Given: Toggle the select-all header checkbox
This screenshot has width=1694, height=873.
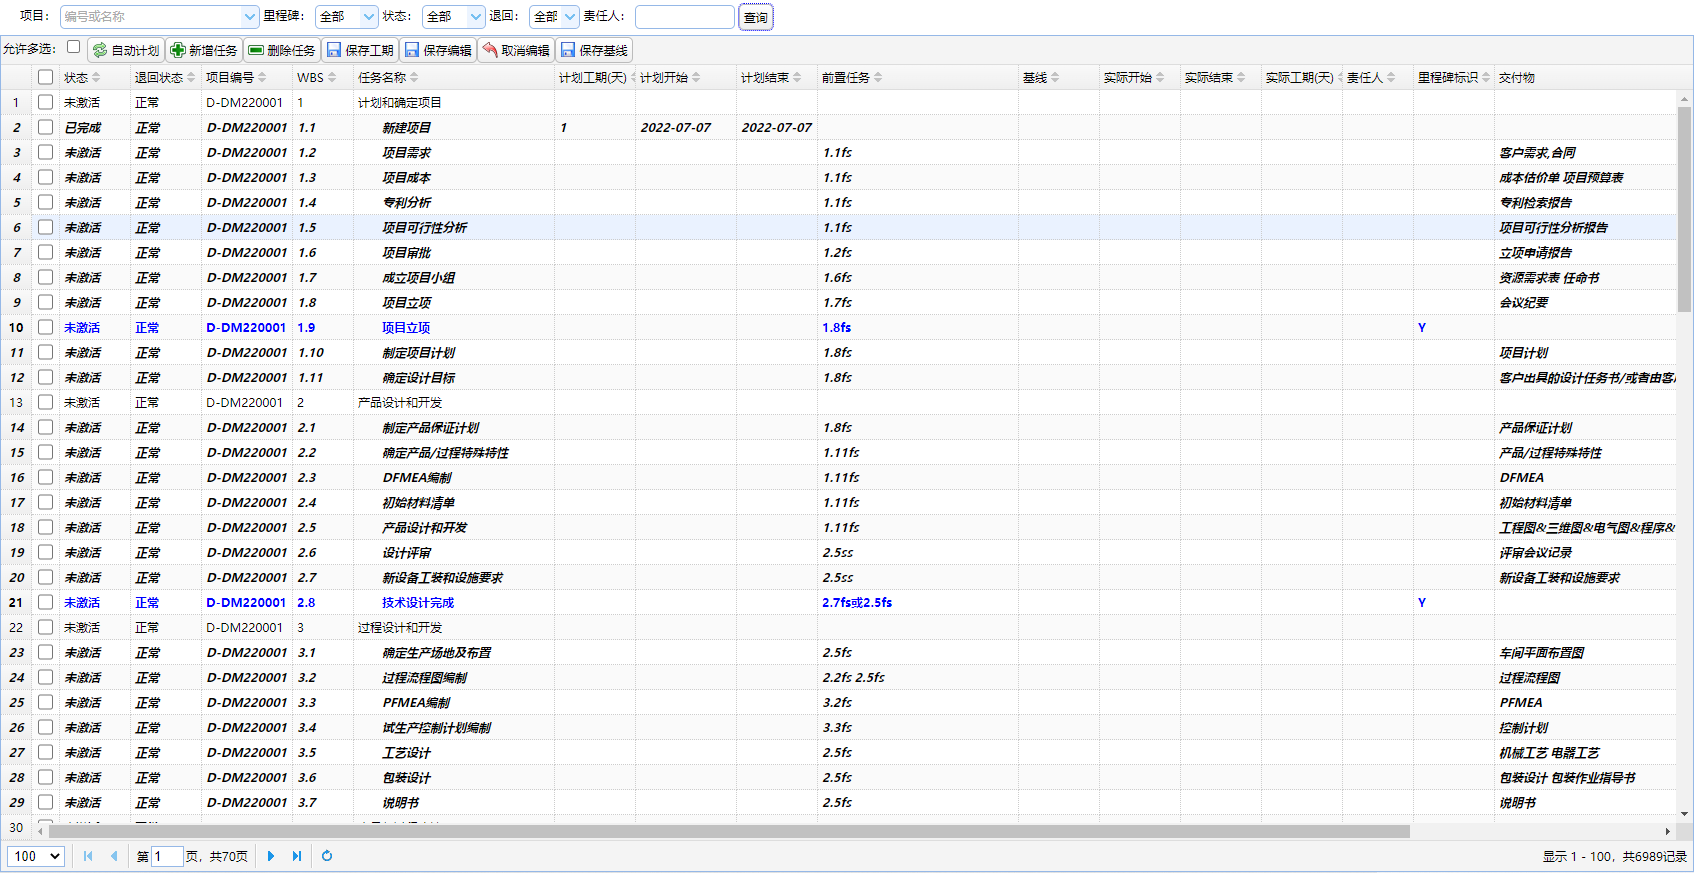Looking at the screenshot, I should [x=45, y=77].
